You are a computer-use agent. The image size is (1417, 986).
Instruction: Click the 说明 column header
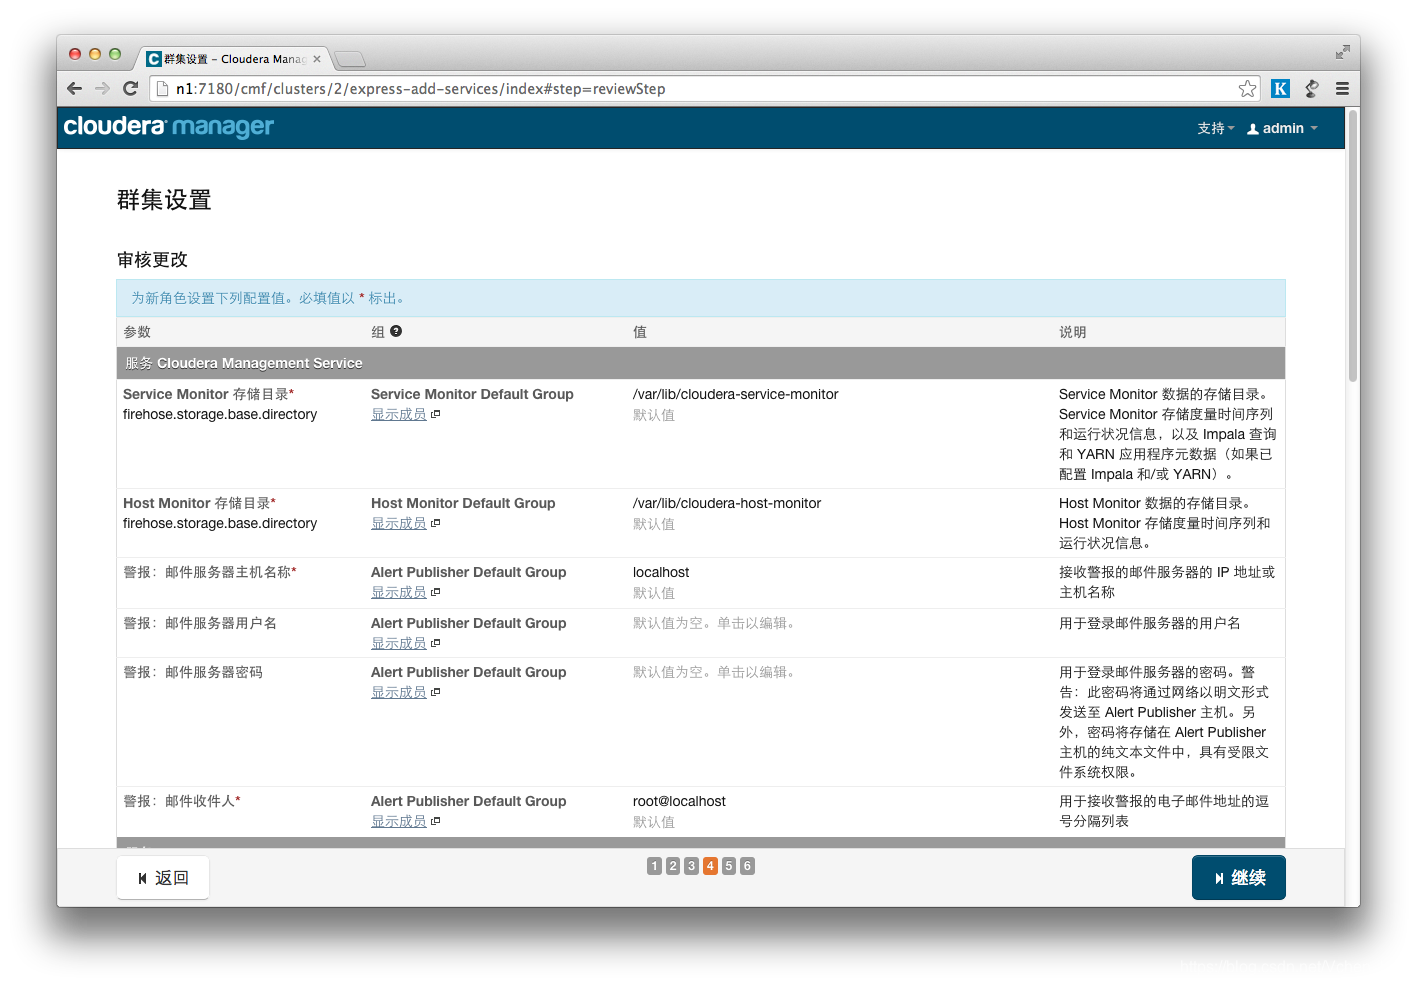click(x=1073, y=332)
